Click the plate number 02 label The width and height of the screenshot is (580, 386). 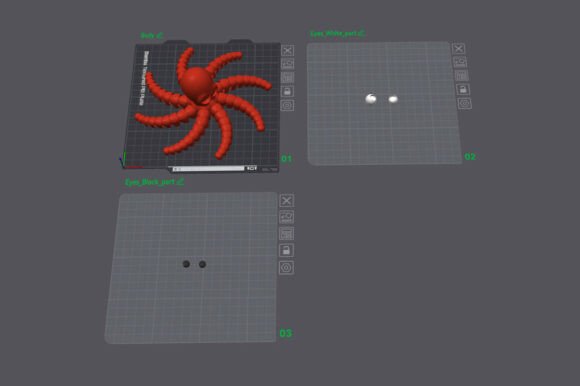tap(470, 157)
